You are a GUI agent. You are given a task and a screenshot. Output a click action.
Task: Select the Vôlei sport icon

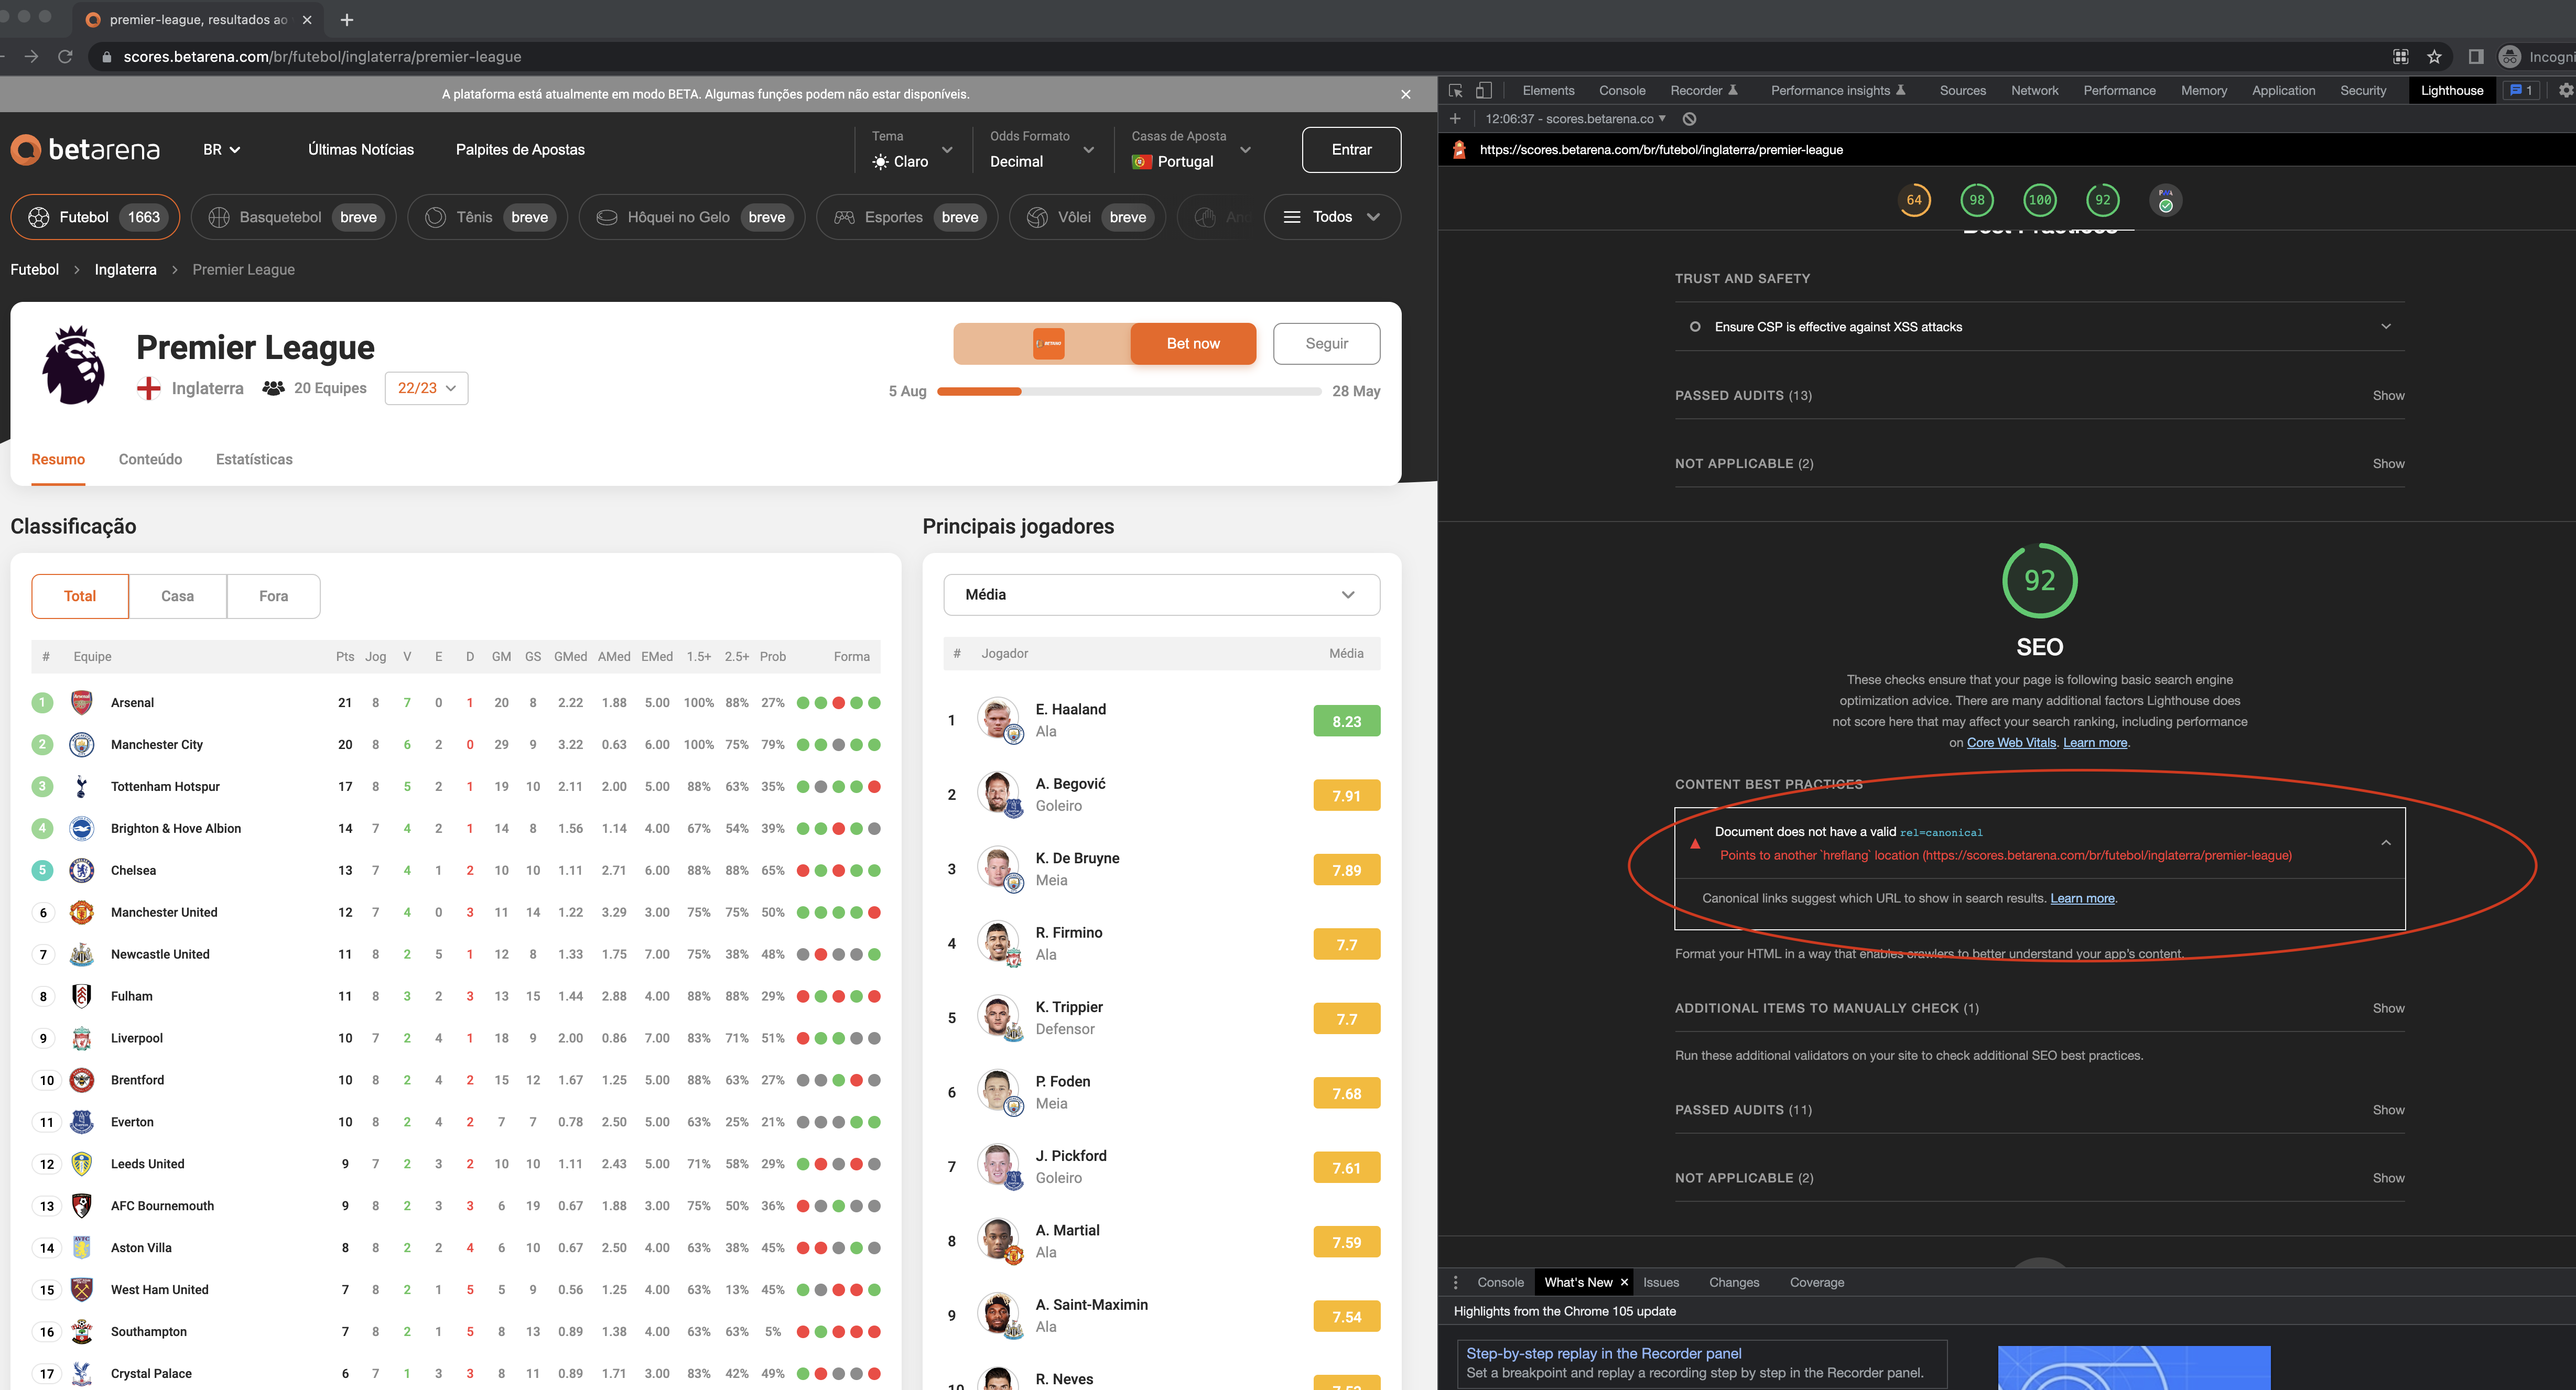pyautogui.click(x=1037, y=217)
